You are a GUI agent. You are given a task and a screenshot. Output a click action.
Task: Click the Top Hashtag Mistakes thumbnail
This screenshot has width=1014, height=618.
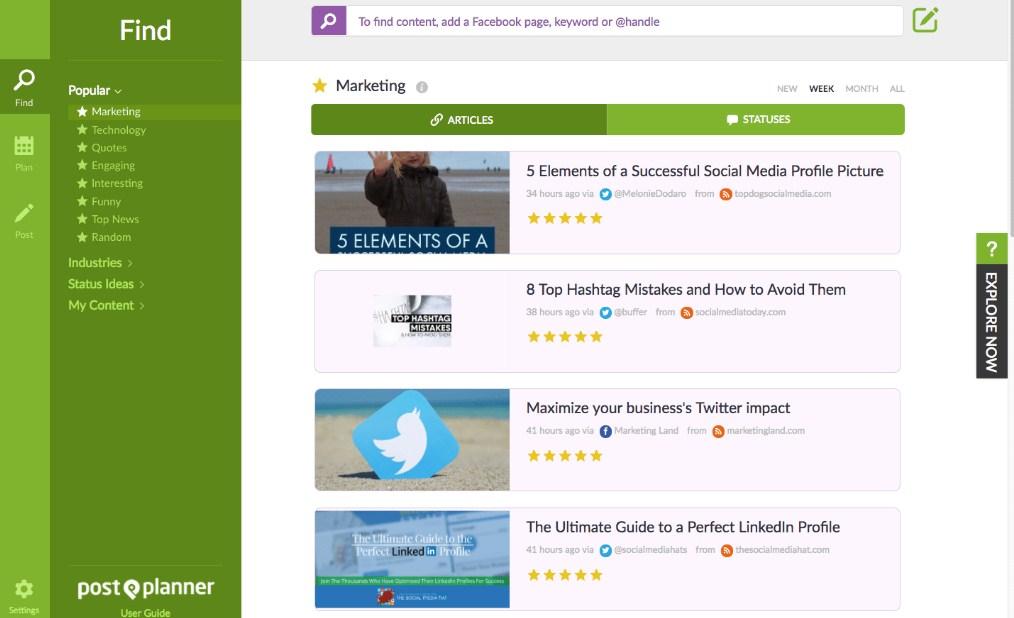pos(412,321)
